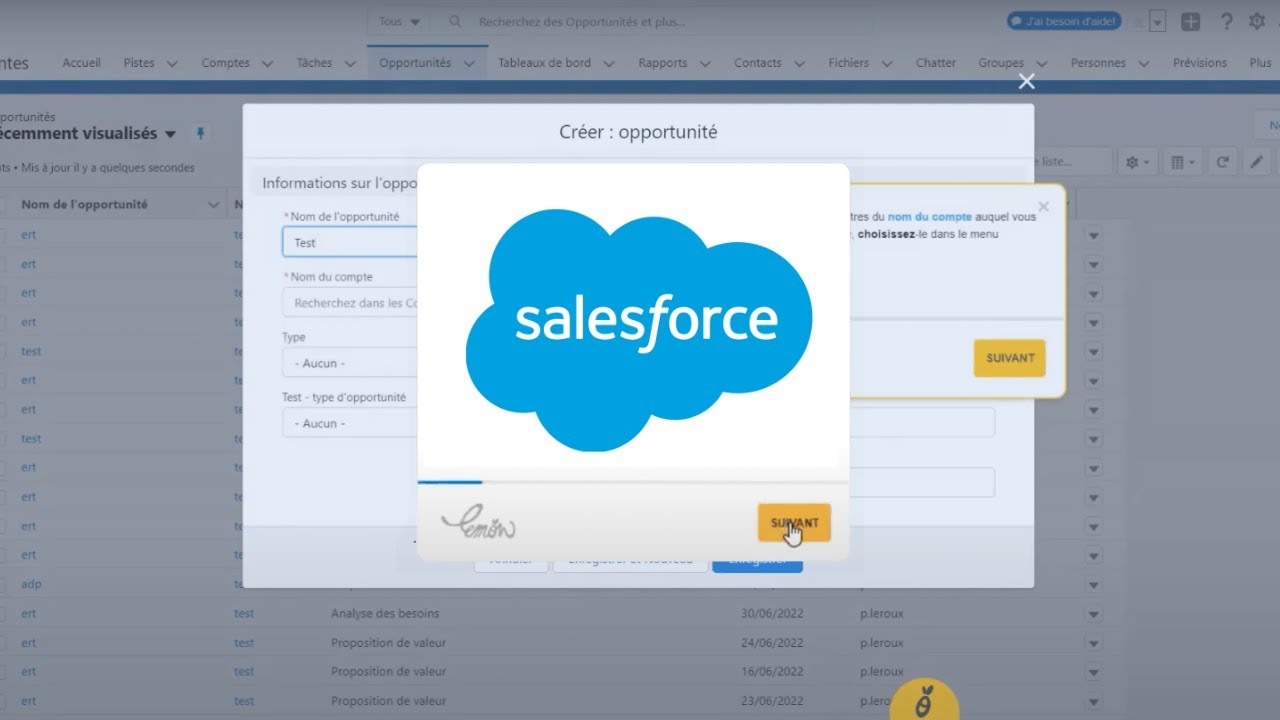The image size is (1280, 720).
Task: Open row actions for the 30/06/2022 opportunity
Action: tap(1093, 613)
